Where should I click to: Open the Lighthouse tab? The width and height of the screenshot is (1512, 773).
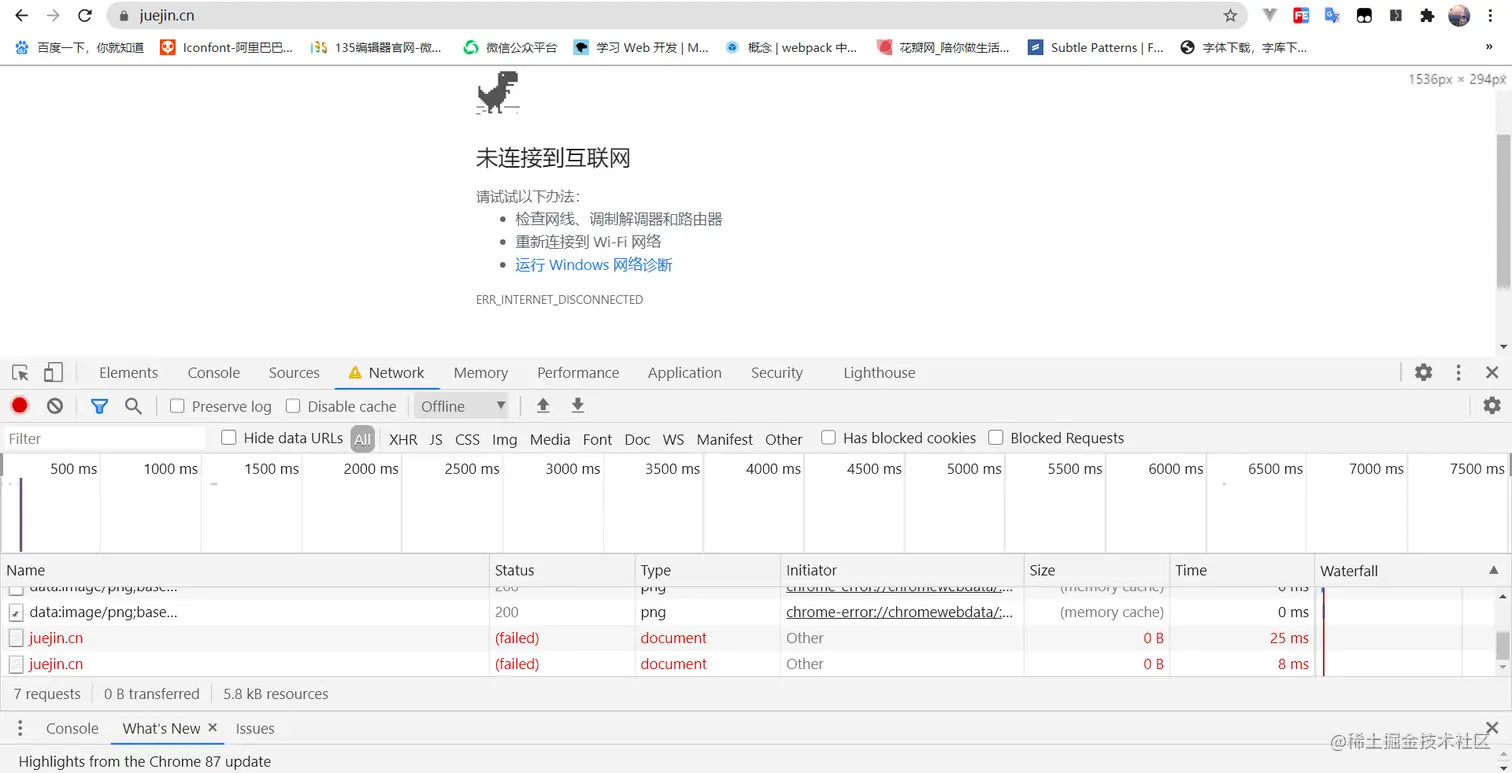click(x=879, y=373)
